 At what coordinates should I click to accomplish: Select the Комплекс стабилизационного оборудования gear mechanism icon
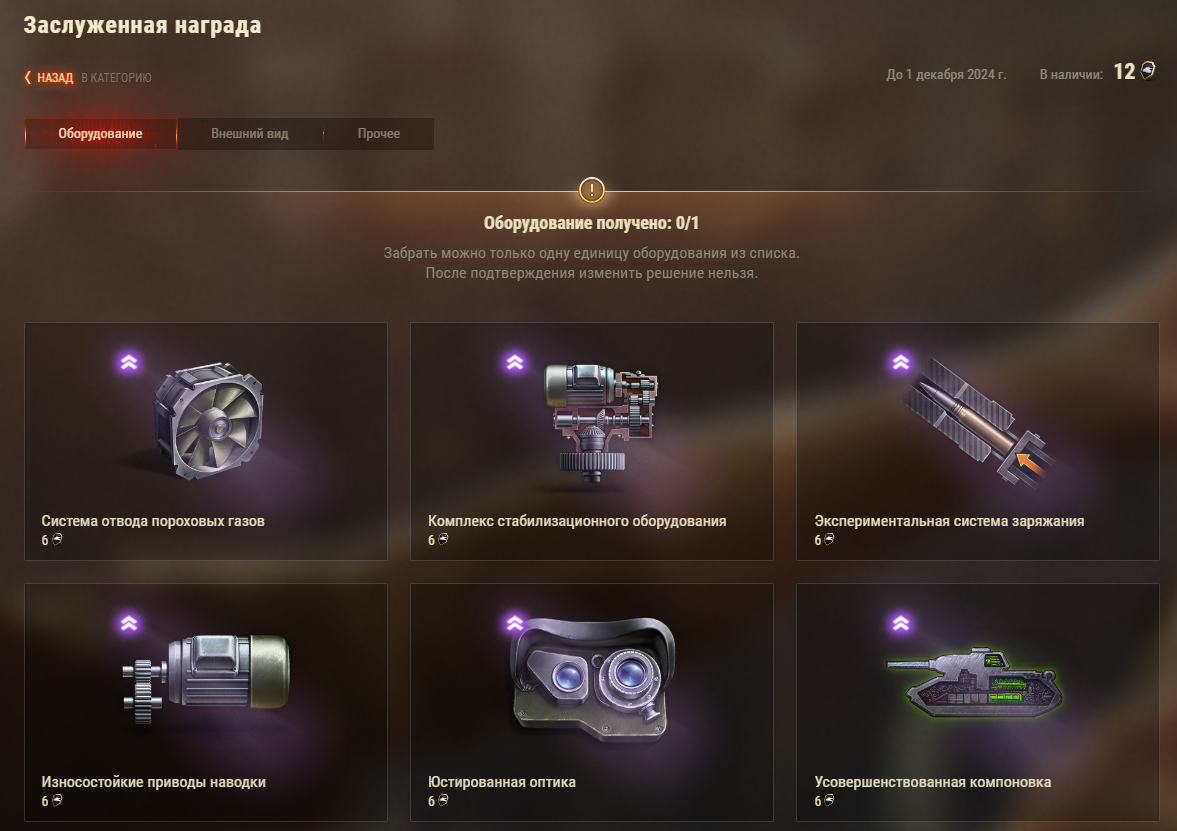tap(601, 423)
